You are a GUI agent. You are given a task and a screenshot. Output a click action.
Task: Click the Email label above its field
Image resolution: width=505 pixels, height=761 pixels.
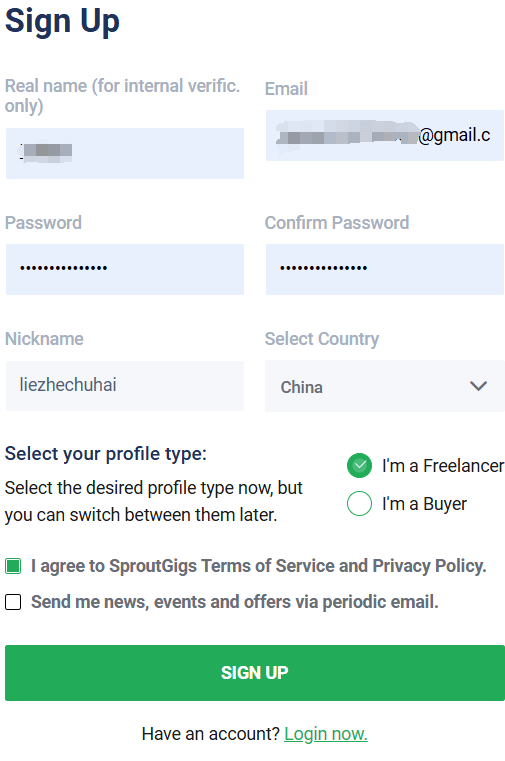(286, 89)
